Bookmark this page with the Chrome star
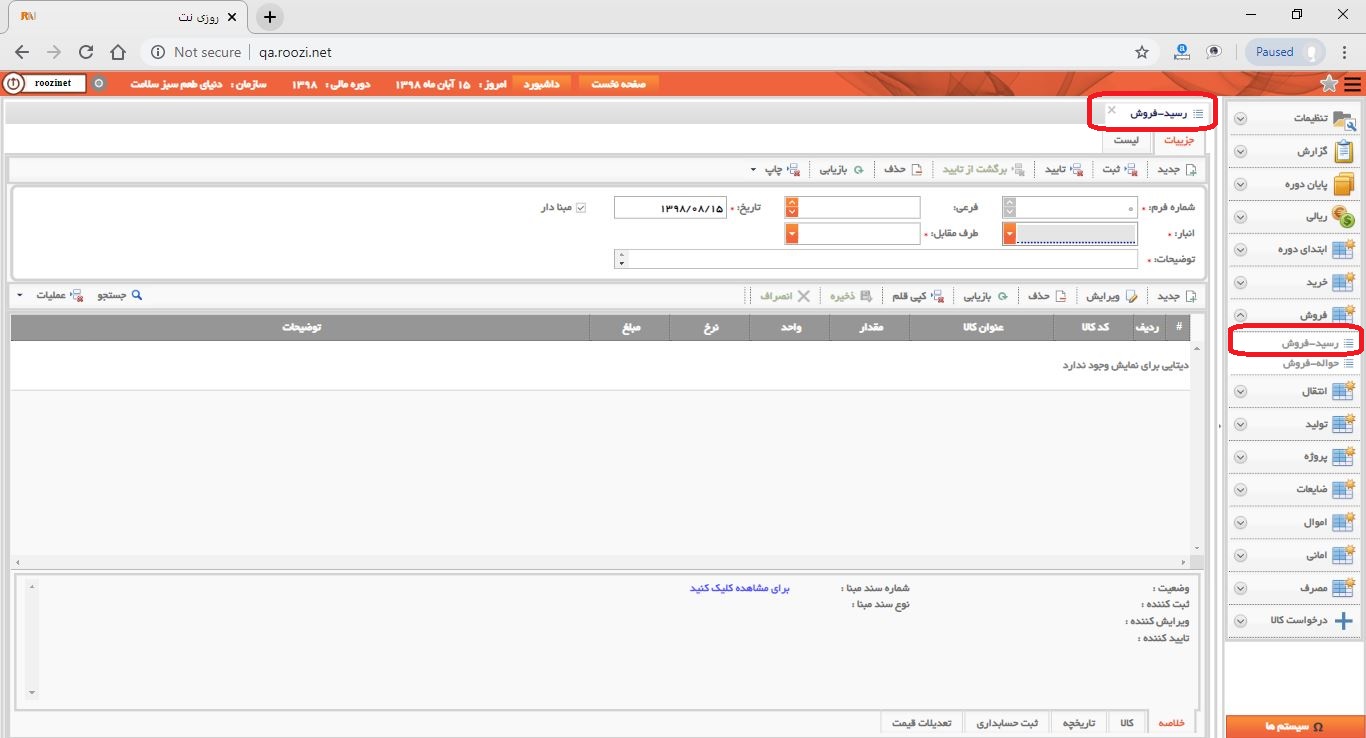 click(x=1142, y=52)
